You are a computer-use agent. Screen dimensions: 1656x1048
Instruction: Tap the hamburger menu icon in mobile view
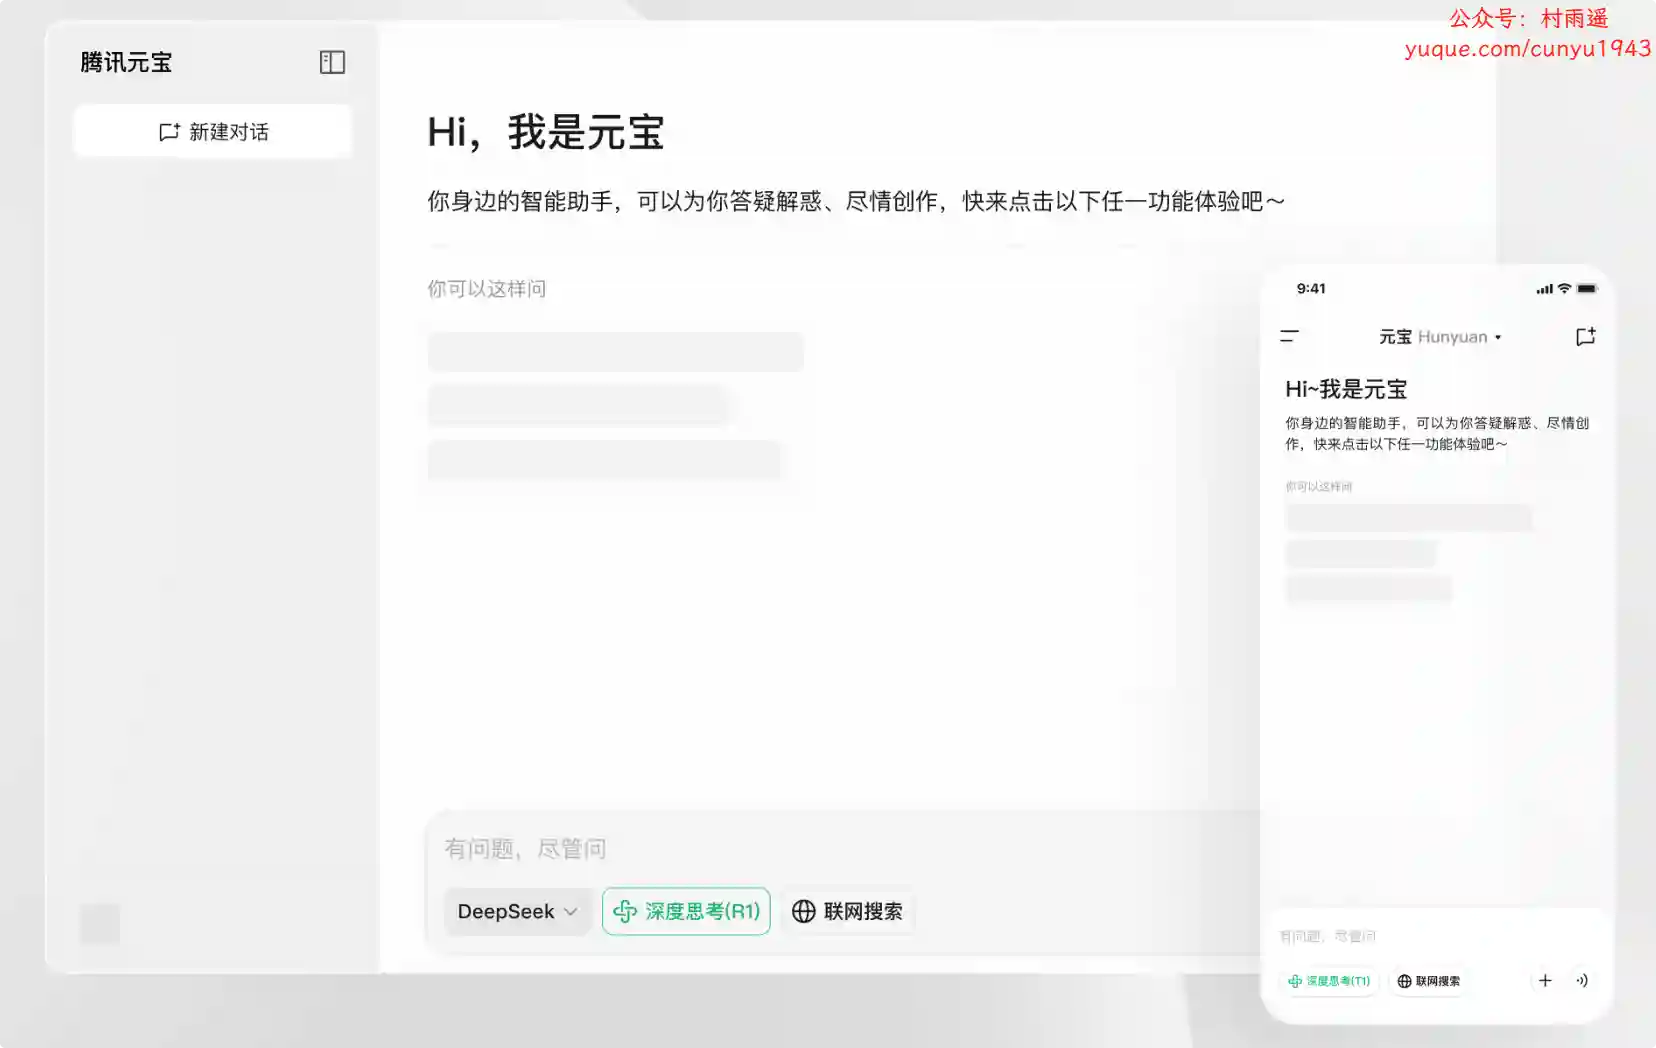tap(1289, 337)
